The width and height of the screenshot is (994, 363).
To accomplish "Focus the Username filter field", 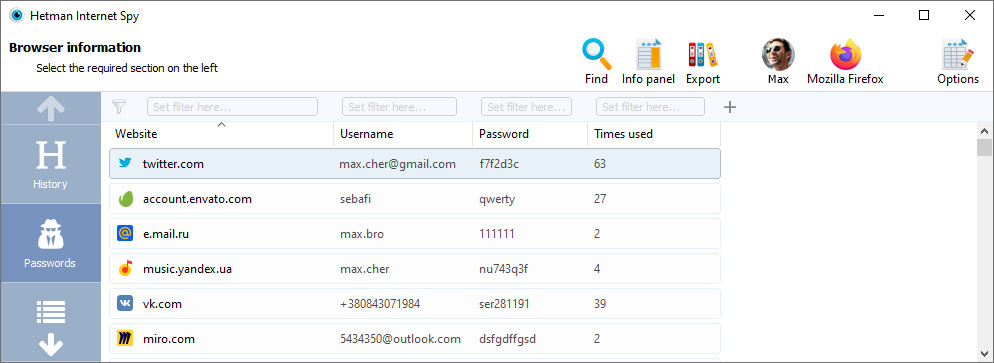I will (x=399, y=106).
